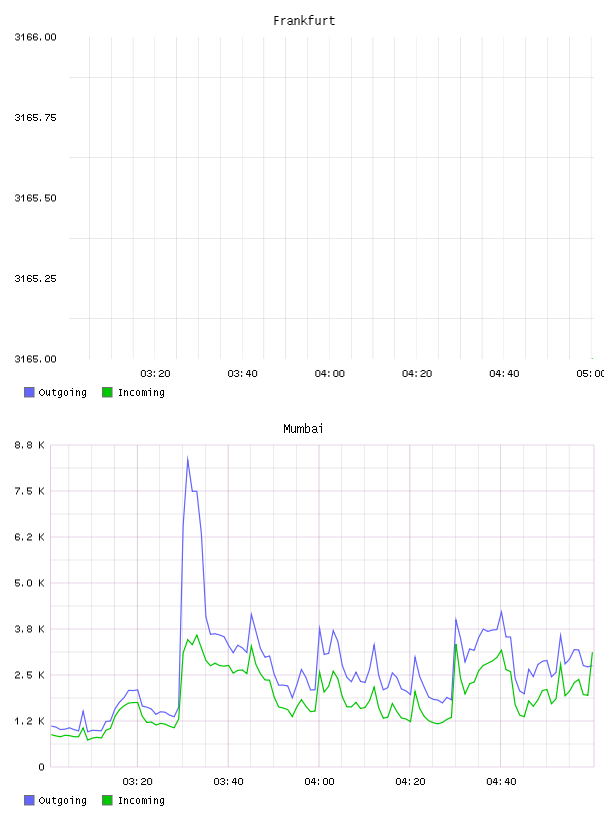The height and width of the screenshot is (816, 608).
Task: Click the Frankfurt chart title
Action: coord(304,21)
